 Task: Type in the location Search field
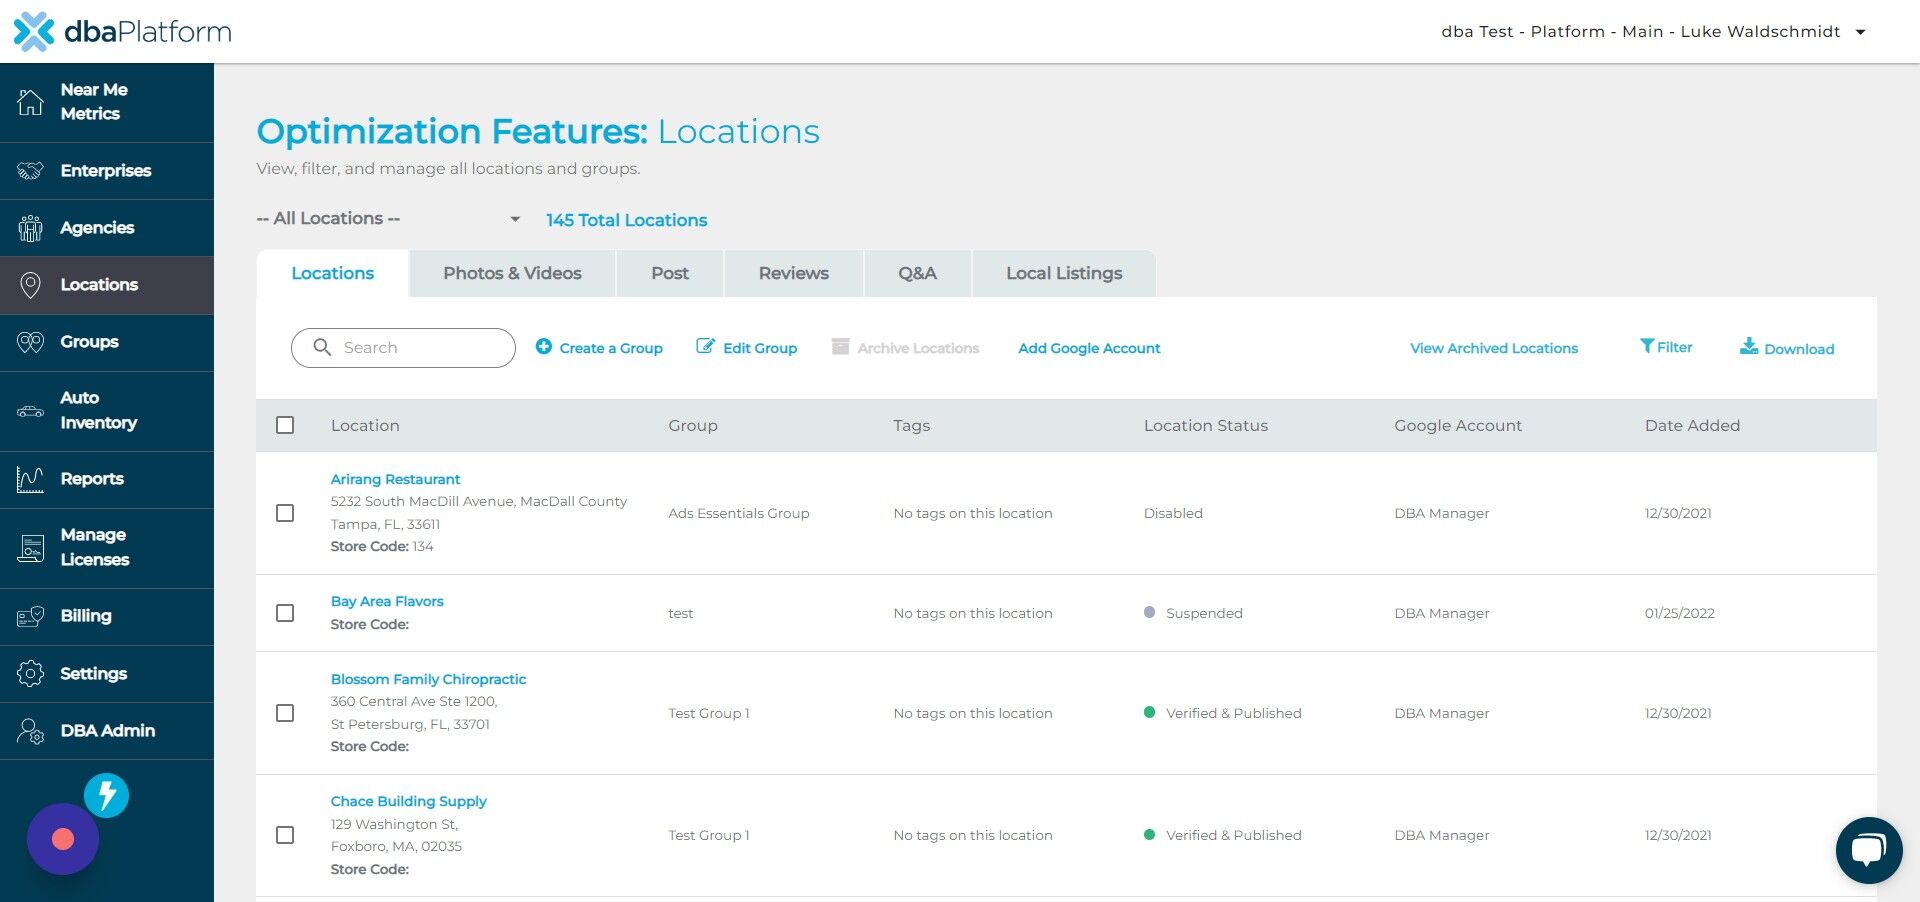pyautogui.click(x=403, y=347)
